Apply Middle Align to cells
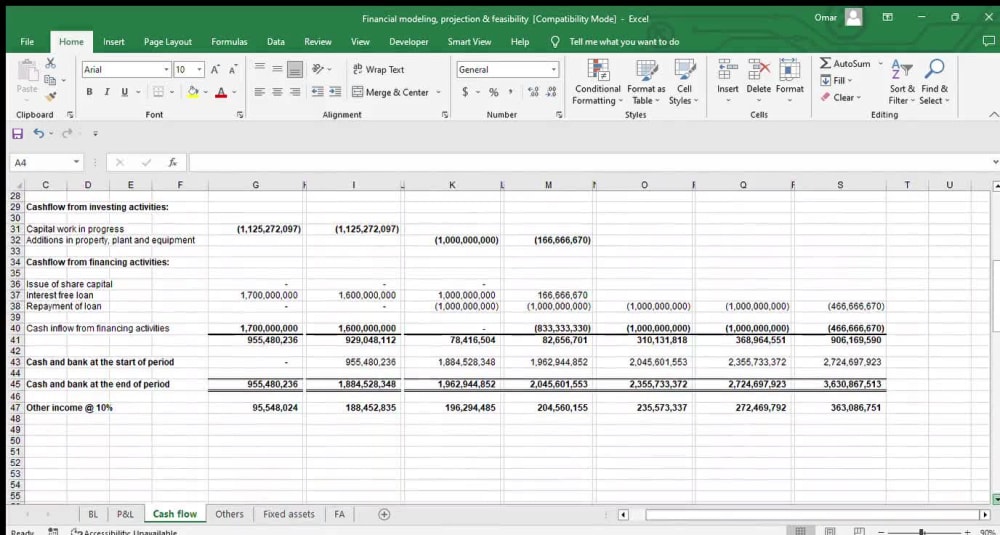 tap(277, 69)
